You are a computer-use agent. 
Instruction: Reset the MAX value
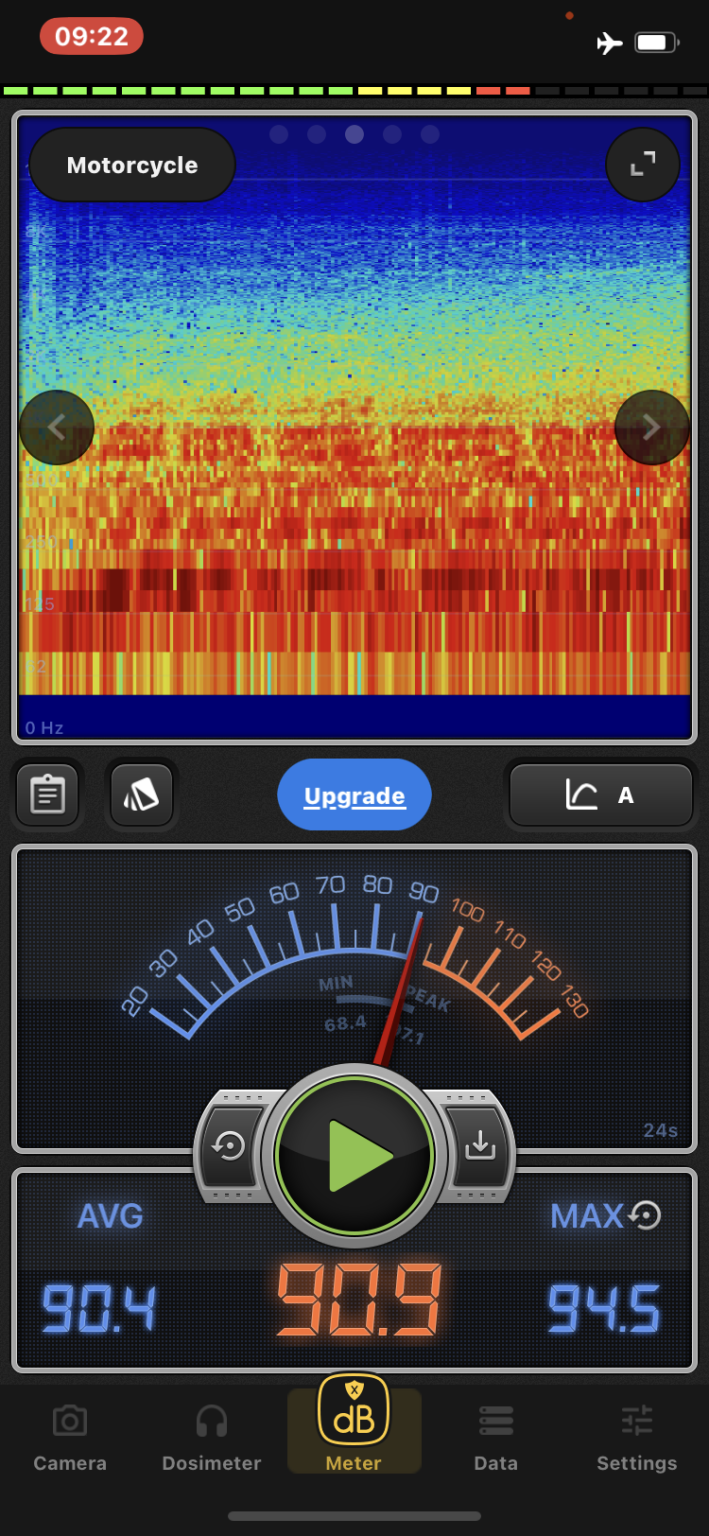646,1215
